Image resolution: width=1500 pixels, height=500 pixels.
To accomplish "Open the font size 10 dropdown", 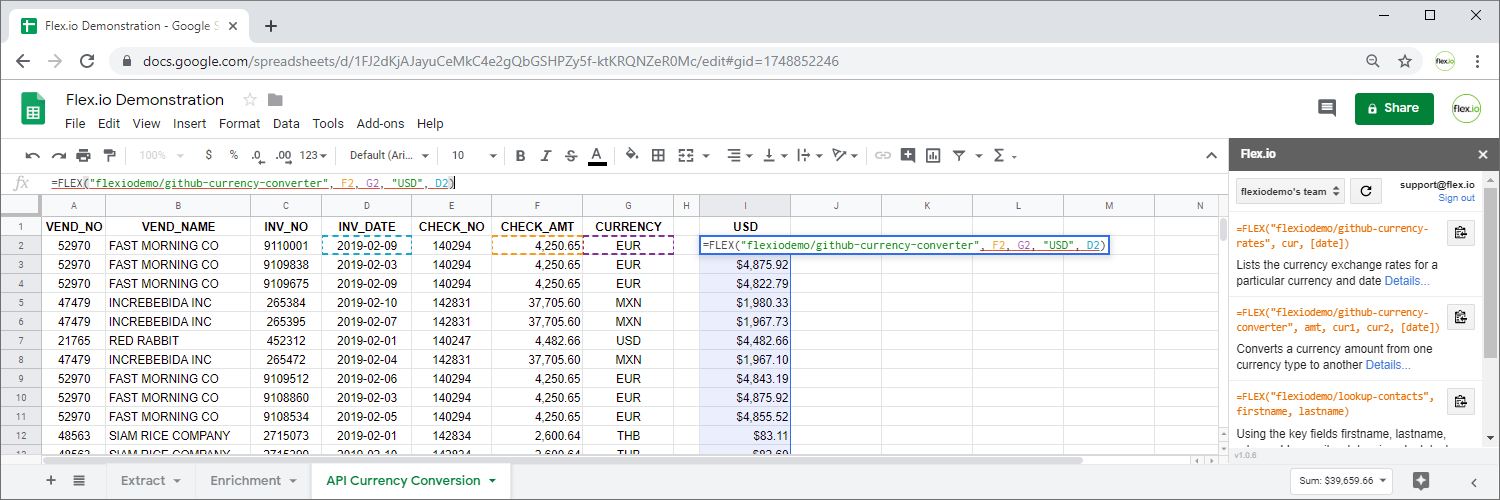I will [x=474, y=155].
